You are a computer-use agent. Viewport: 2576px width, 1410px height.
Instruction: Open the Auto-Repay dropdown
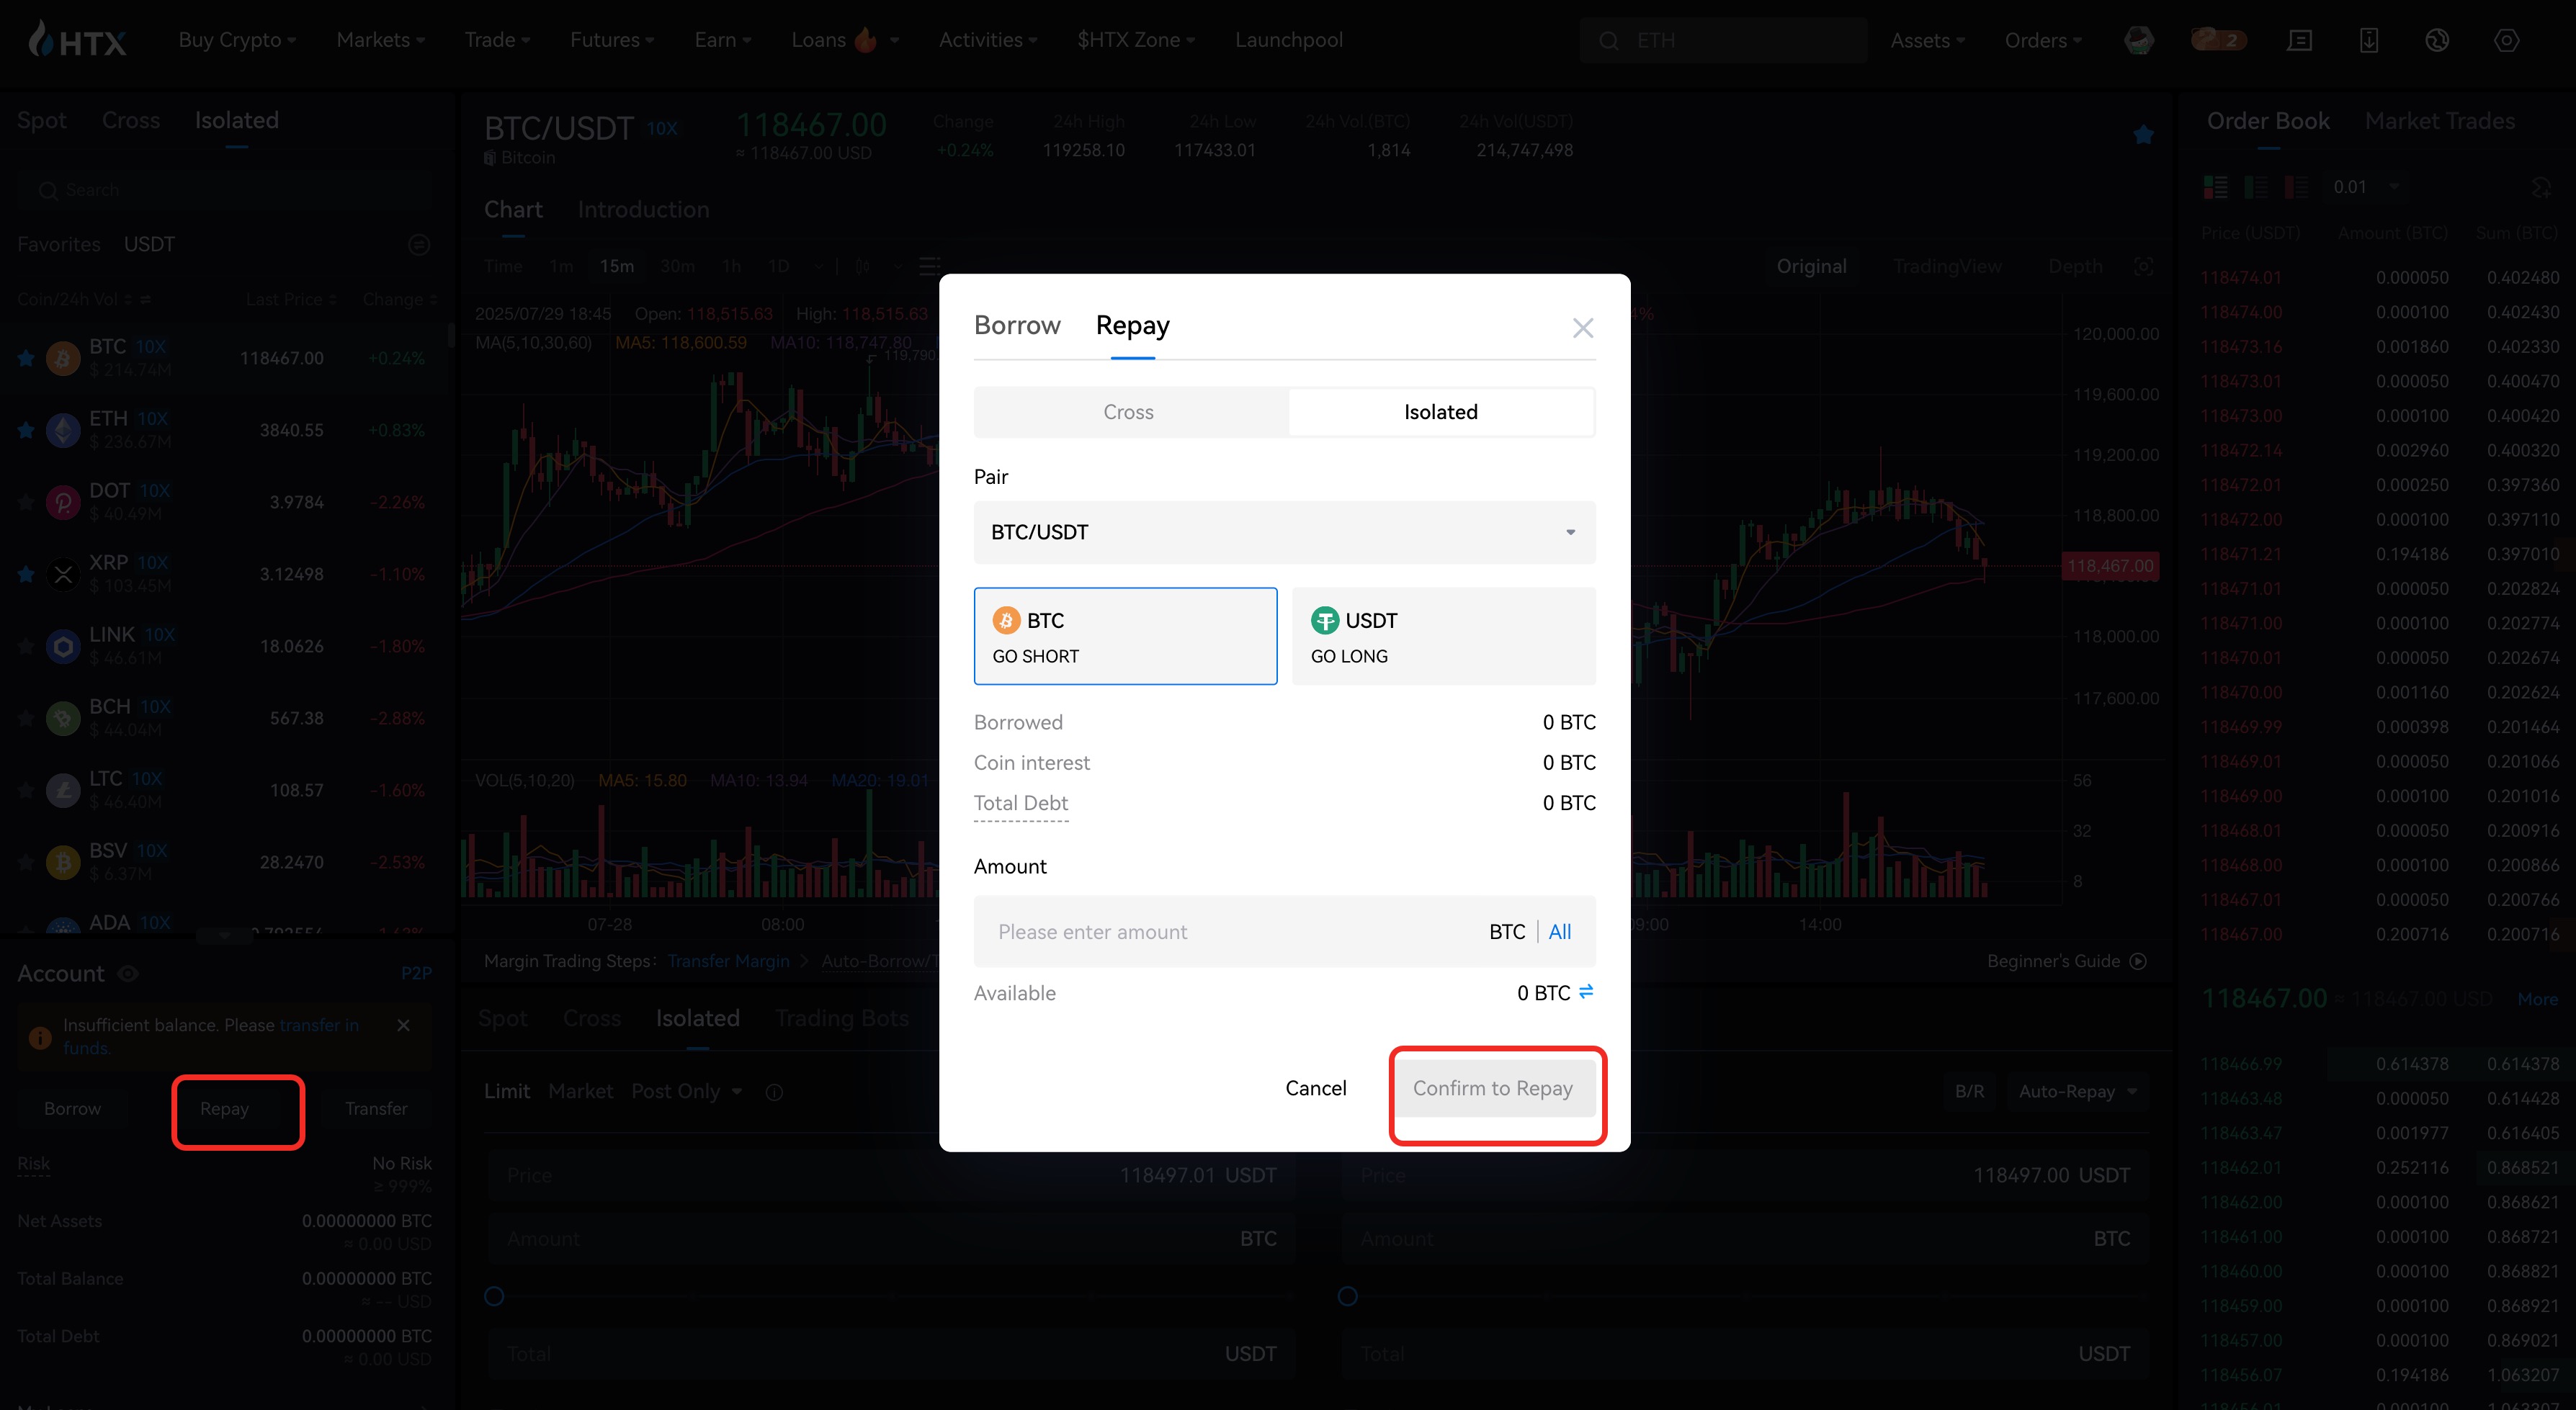tap(2077, 1091)
